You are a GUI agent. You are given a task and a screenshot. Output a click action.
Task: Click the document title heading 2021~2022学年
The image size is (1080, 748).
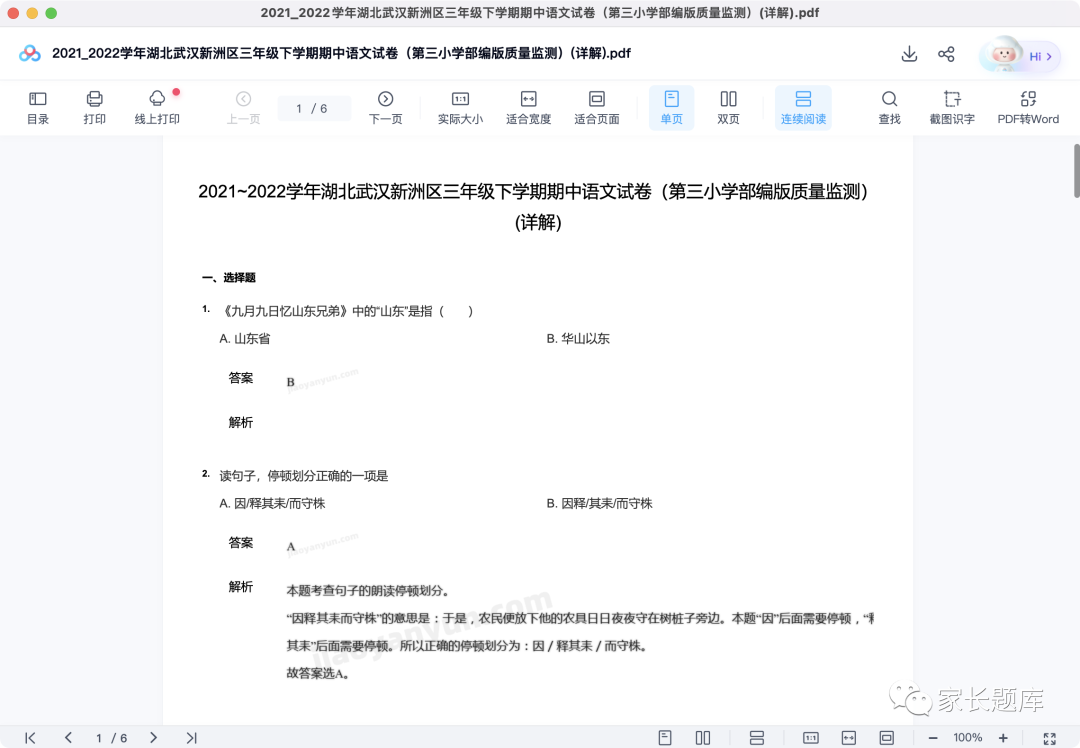pos(538,206)
